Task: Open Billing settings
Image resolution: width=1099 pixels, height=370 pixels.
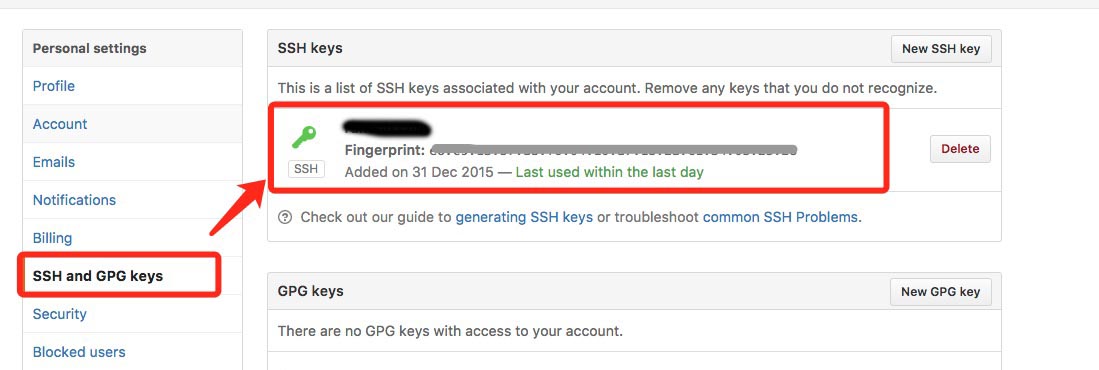Action: pyautogui.click(x=53, y=238)
